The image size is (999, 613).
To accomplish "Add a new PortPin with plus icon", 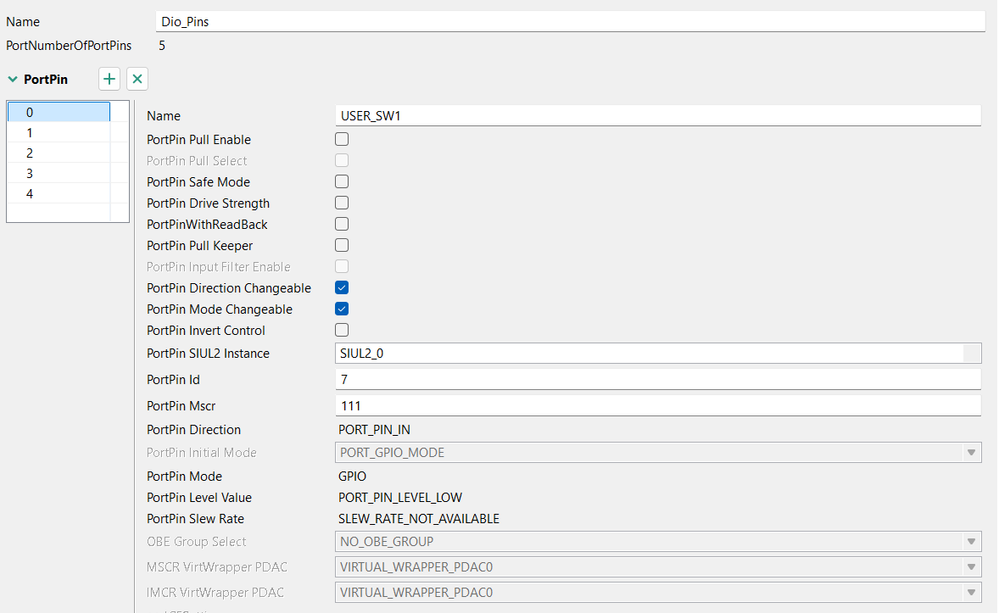I will [110, 79].
